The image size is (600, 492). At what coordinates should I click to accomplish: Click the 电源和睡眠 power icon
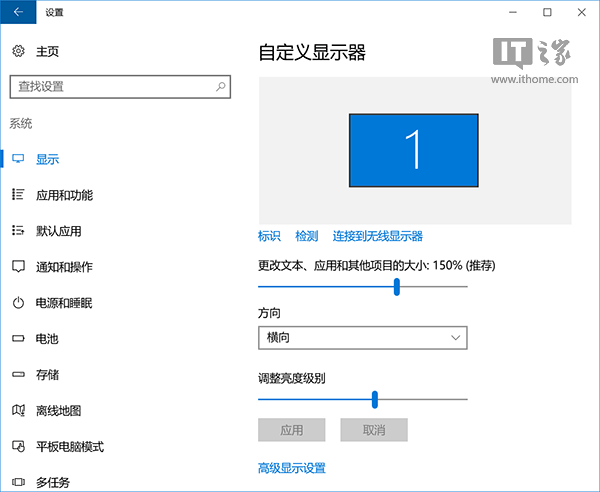pos(18,303)
